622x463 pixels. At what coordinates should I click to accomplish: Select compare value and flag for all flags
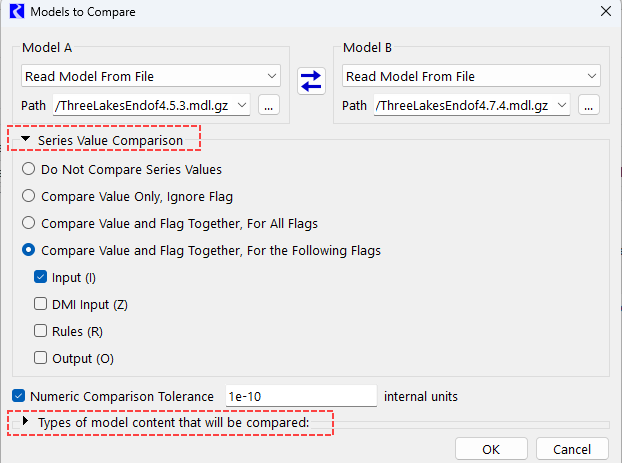(x=29, y=223)
